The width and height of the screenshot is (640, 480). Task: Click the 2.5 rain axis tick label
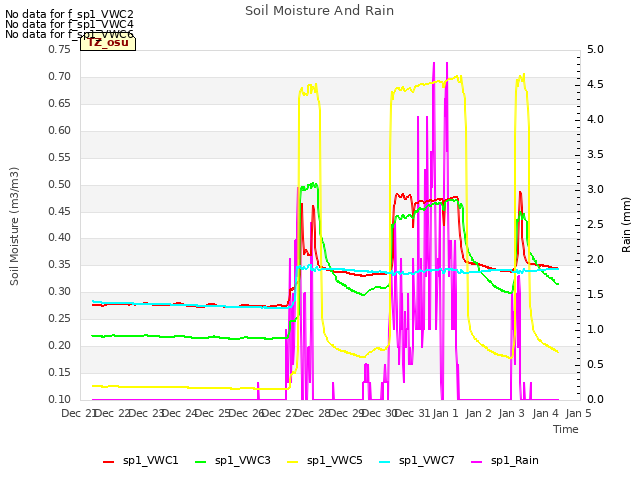(595, 224)
